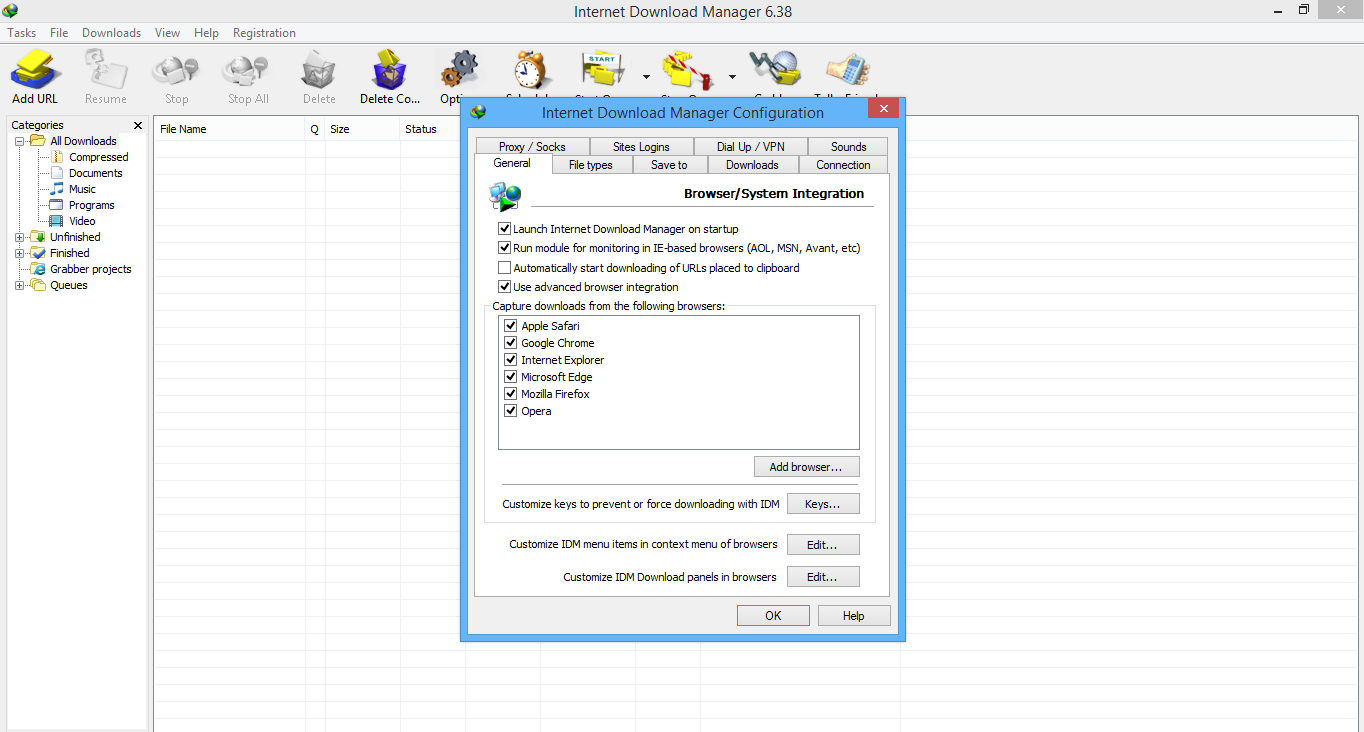Screen dimensions: 1364x732
Task: Uncheck Apple Safari browser capture
Action: point(511,326)
